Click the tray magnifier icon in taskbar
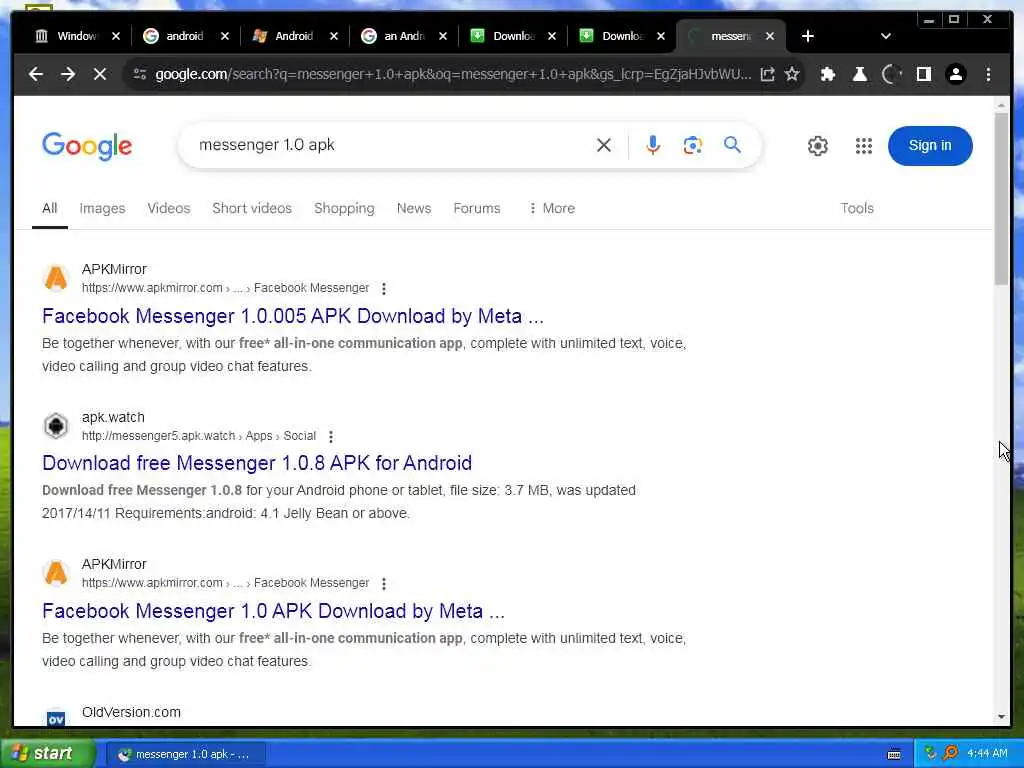 [x=952, y=753]
